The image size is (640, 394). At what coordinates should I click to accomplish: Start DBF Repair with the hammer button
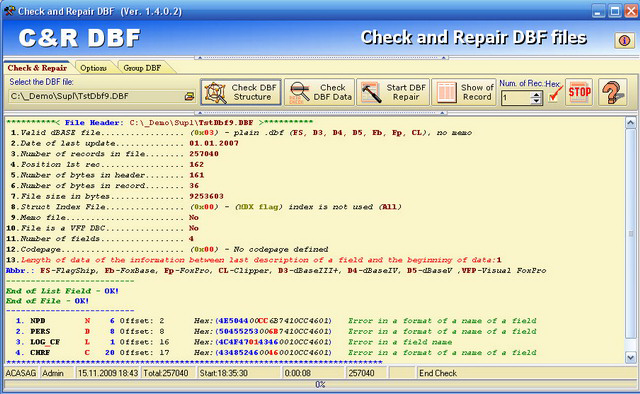pyautogui.click(x=393, y=92)
